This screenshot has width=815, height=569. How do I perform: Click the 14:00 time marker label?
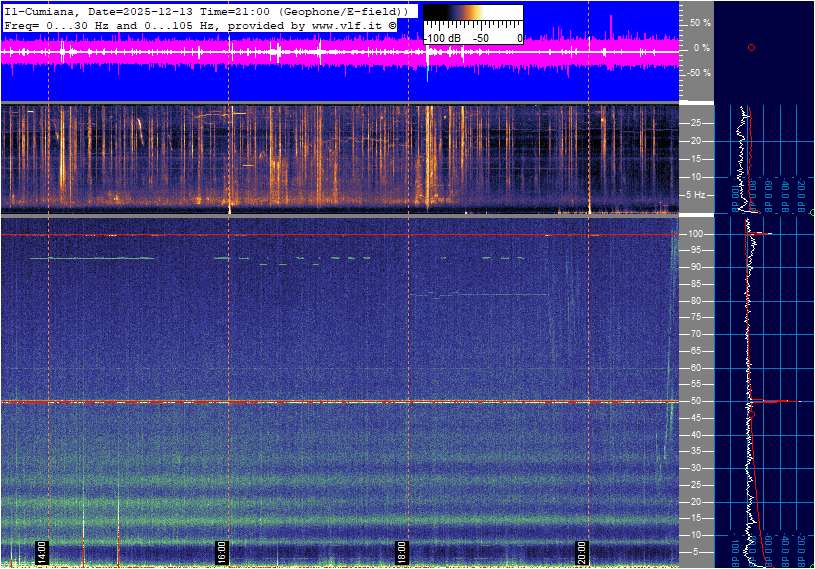click(42, 553)
